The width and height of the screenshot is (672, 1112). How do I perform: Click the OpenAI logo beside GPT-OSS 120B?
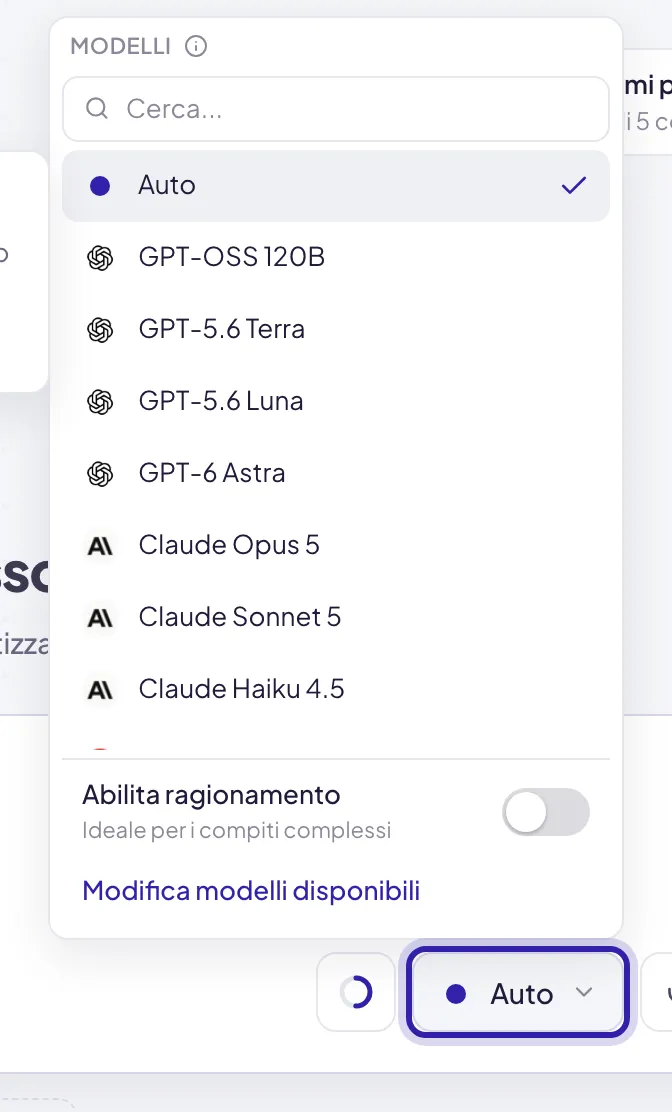[x=100, y=257]
